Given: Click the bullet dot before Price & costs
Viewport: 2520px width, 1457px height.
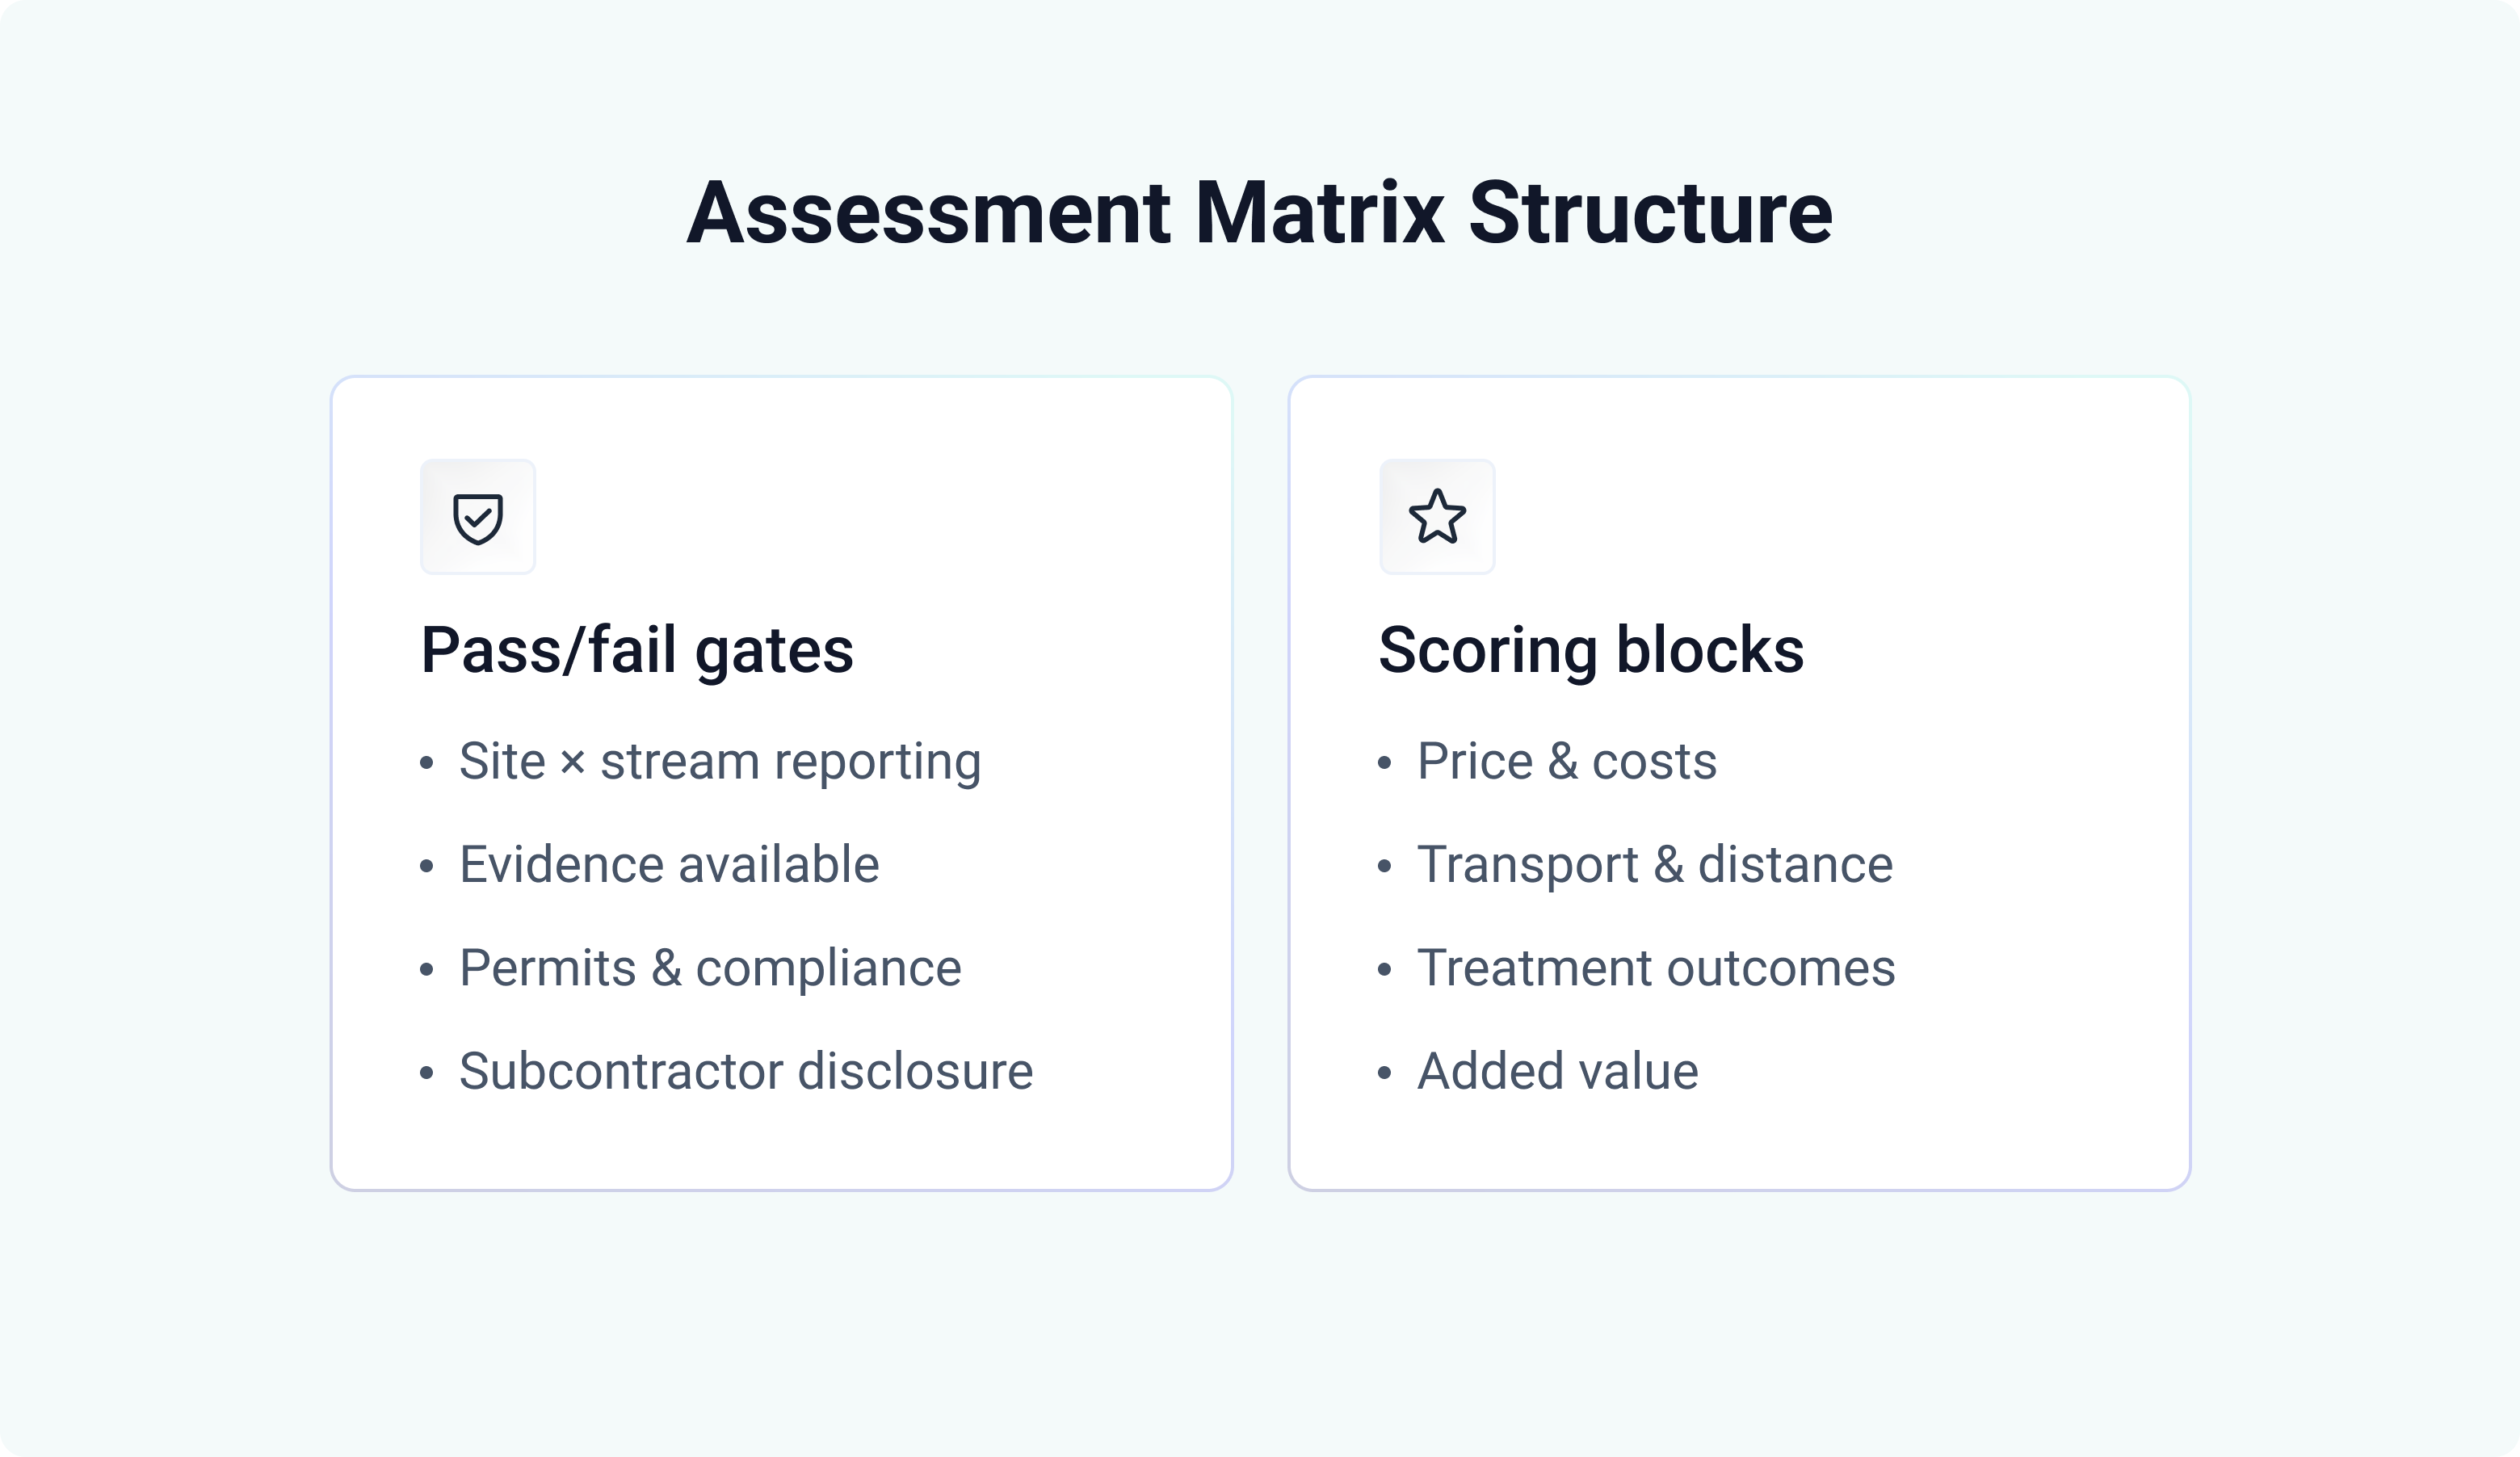Looking at the screenshot, I should click(1385, 763).
